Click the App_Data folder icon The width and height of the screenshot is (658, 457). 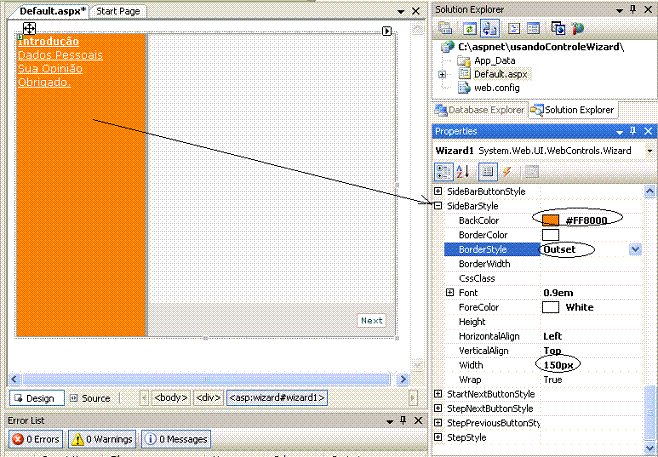(x=463, y=61)
